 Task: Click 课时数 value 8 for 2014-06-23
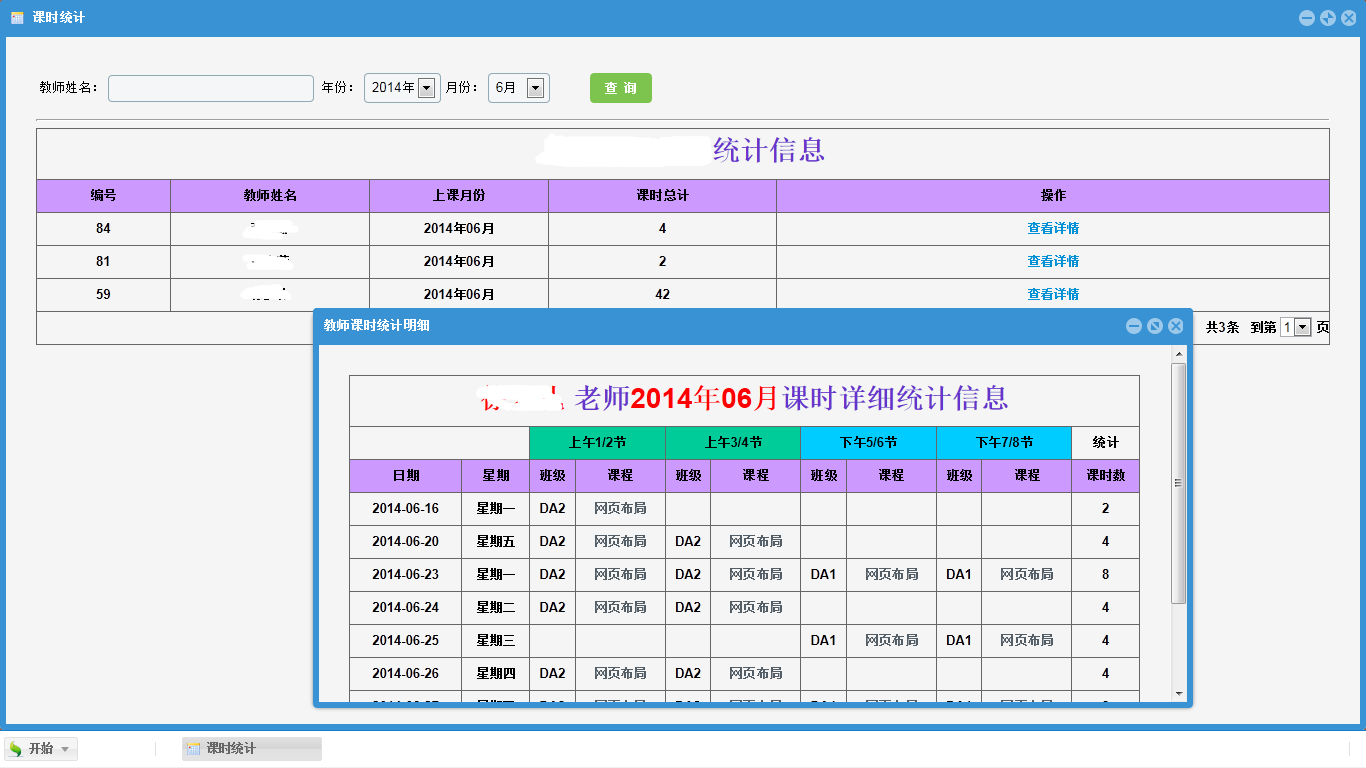1105,574
